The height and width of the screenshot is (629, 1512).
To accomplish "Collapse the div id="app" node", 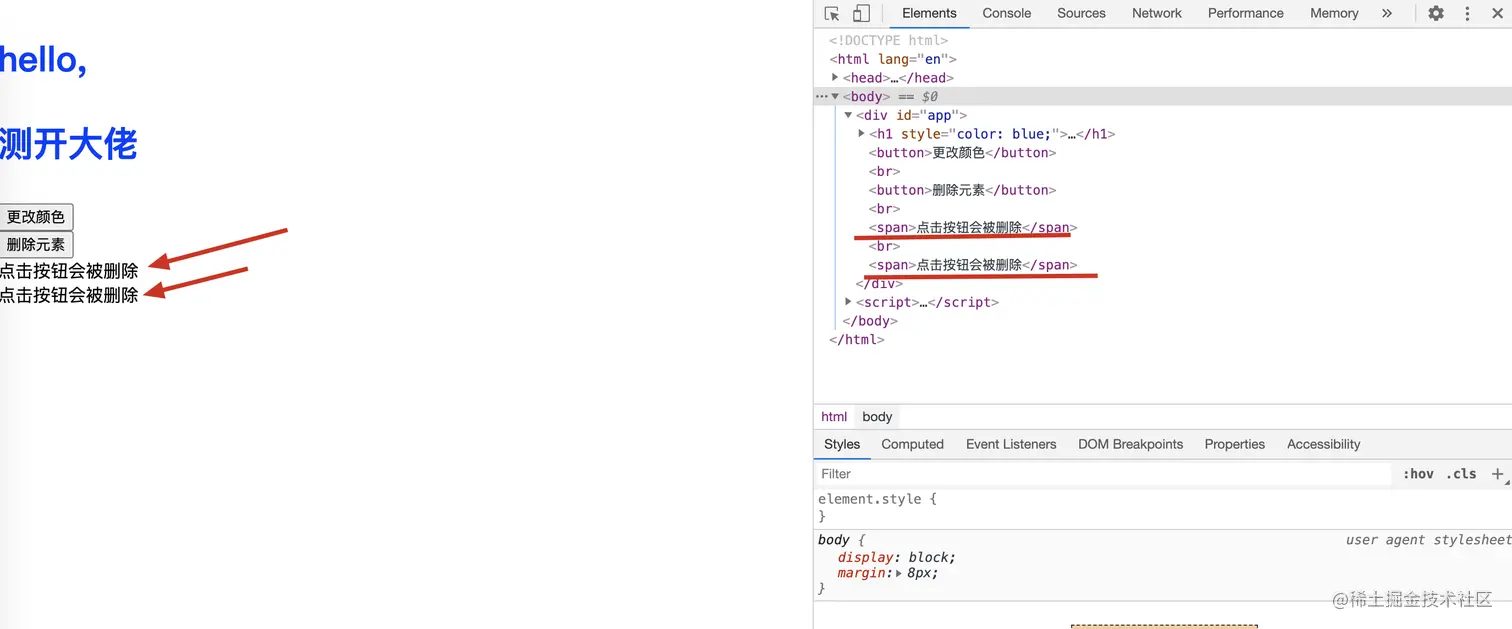I will 848,115.
